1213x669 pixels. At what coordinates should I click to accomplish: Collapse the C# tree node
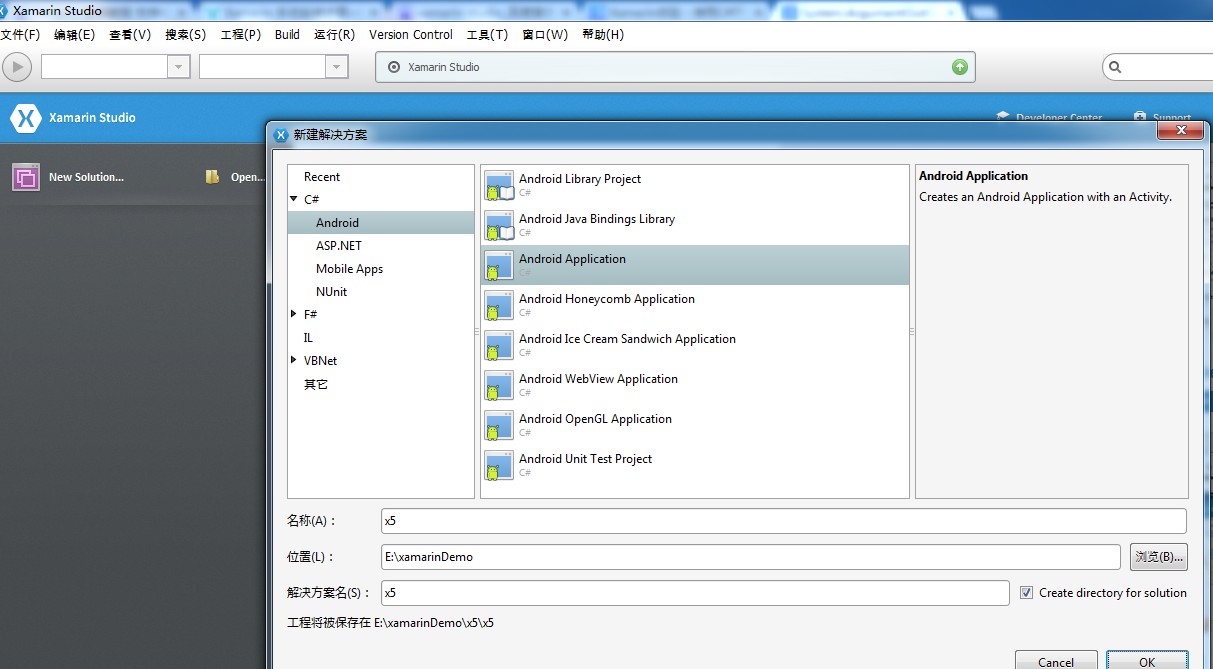[294, 199]
